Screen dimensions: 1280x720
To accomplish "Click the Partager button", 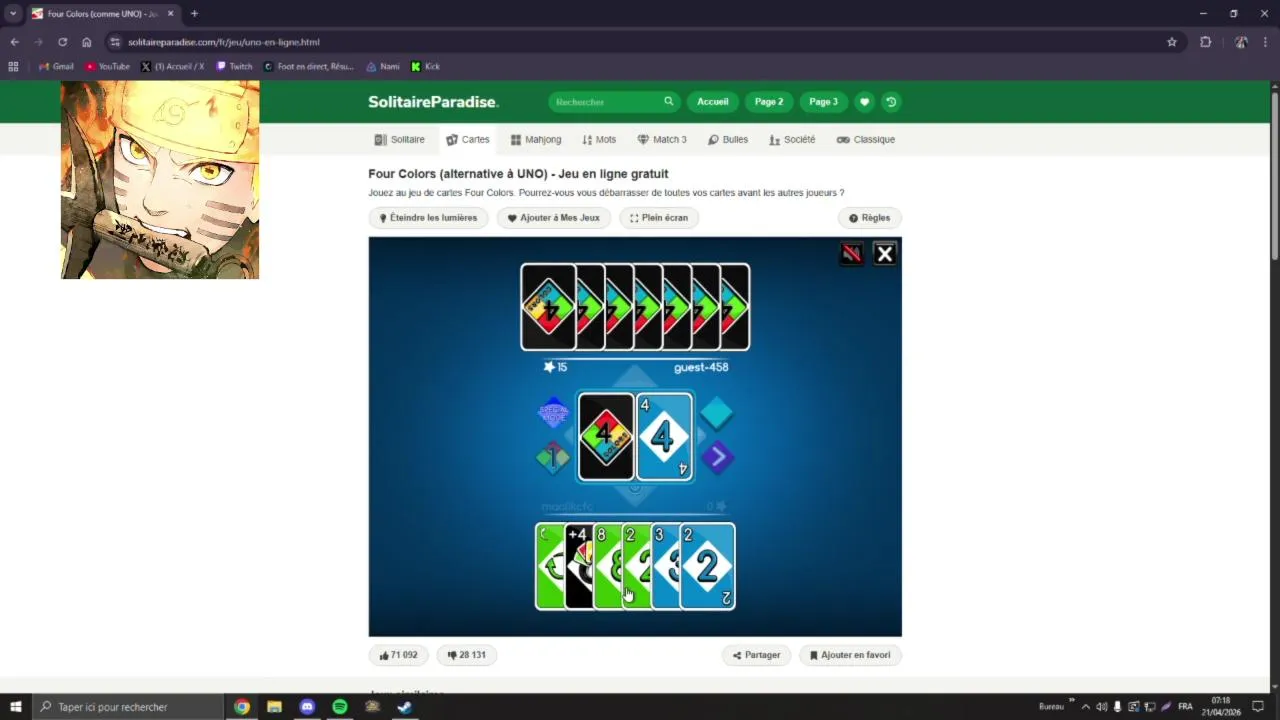I will 756,655.
